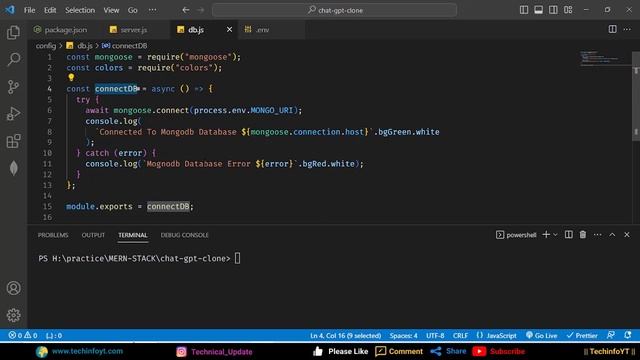The image size is (640, 360).
Task: Toggle the secondary side bar layout icon
Action: pyautogui.click(x=553, y=10)
